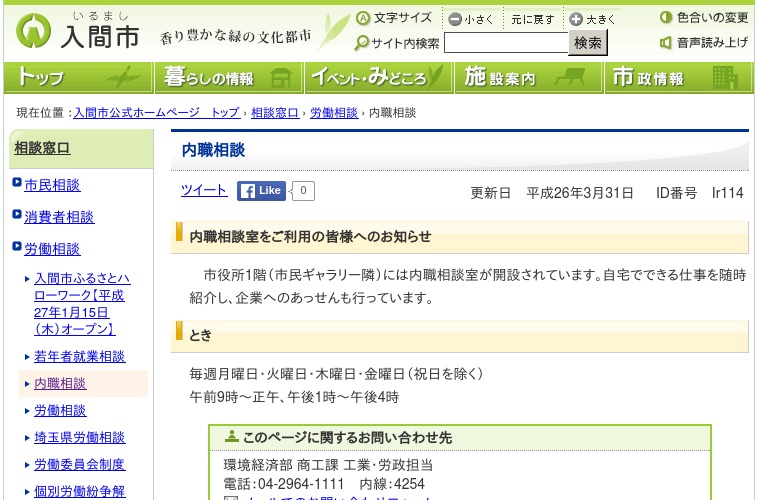Reset text size with 元に戻す

pos(529,19)
